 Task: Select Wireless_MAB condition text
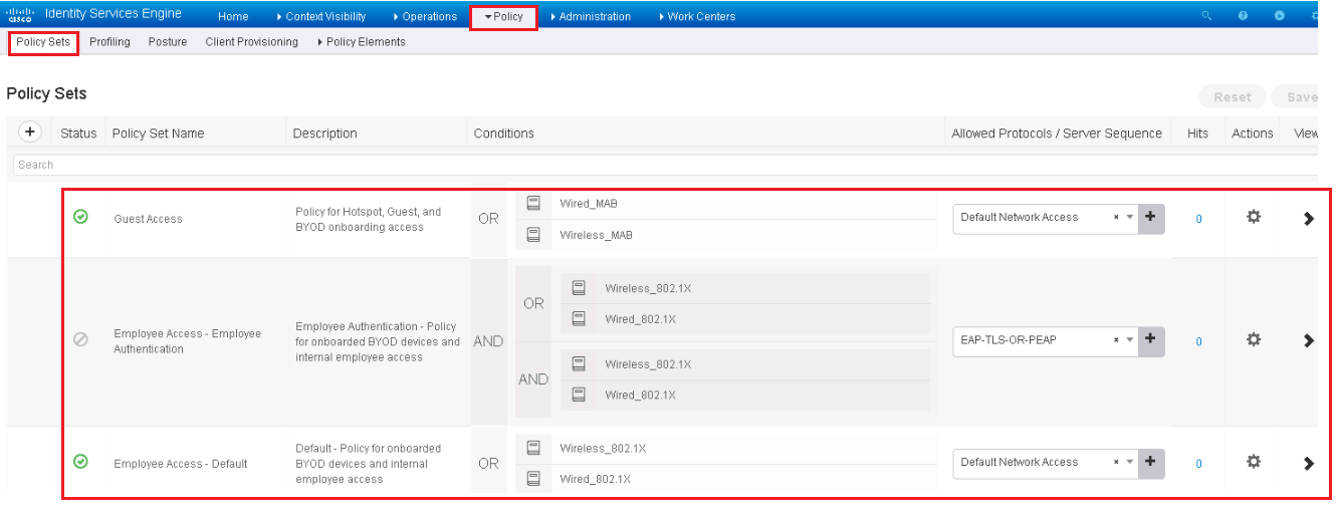pyautogui.click(x=596, y=235)
